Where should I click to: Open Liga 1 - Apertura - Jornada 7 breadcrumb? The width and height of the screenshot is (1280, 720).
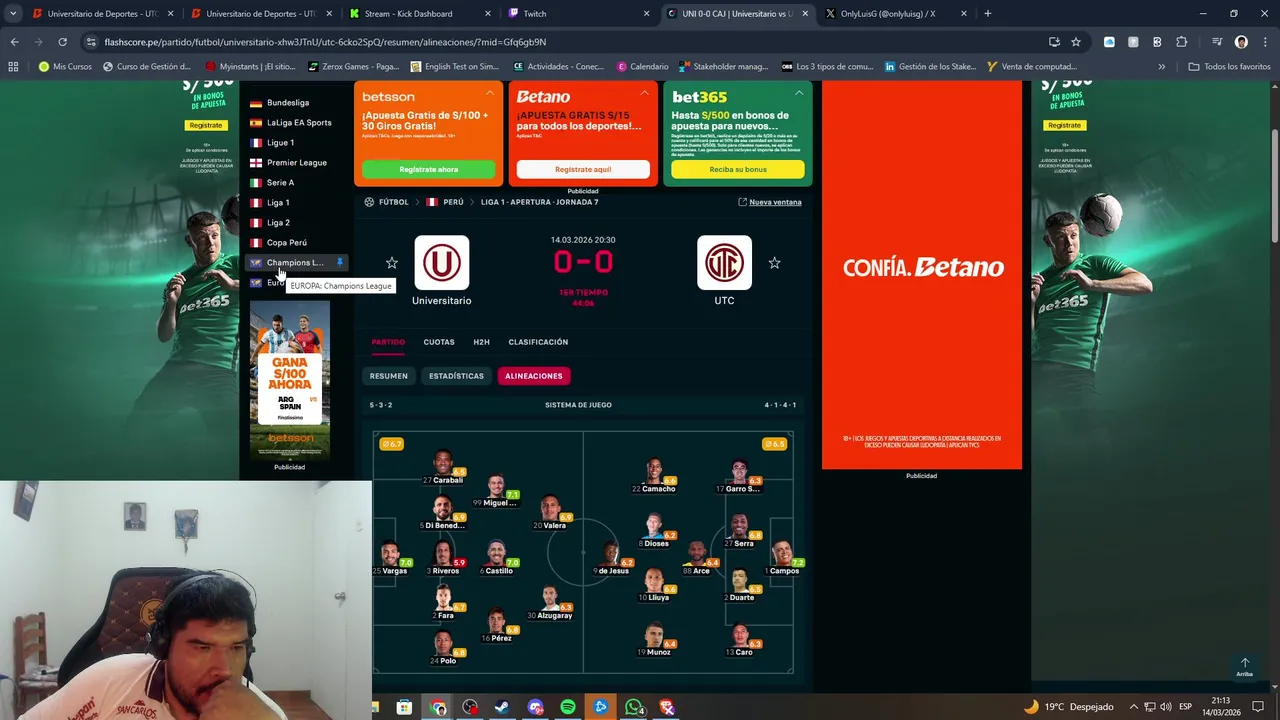click(x=539, y=202)
